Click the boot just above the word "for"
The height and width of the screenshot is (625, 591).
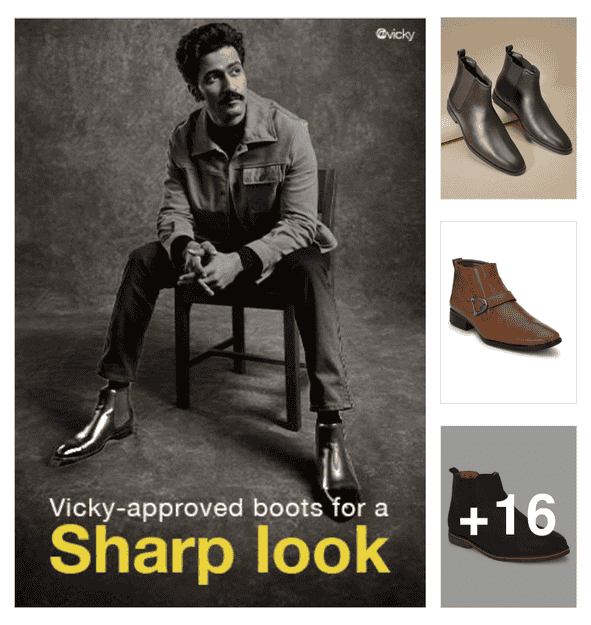(337, 464)
